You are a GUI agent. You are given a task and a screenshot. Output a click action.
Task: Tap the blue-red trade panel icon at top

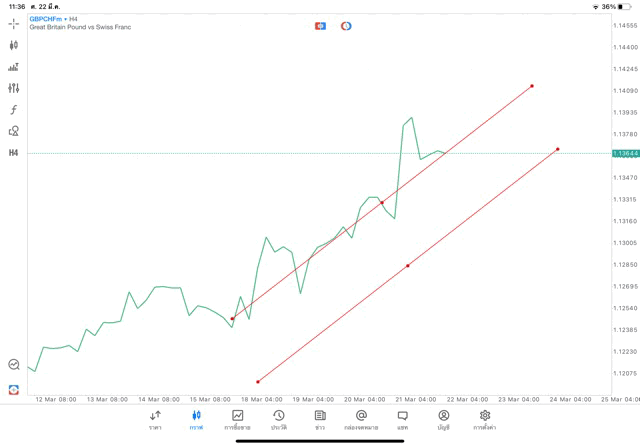[320, 25]
